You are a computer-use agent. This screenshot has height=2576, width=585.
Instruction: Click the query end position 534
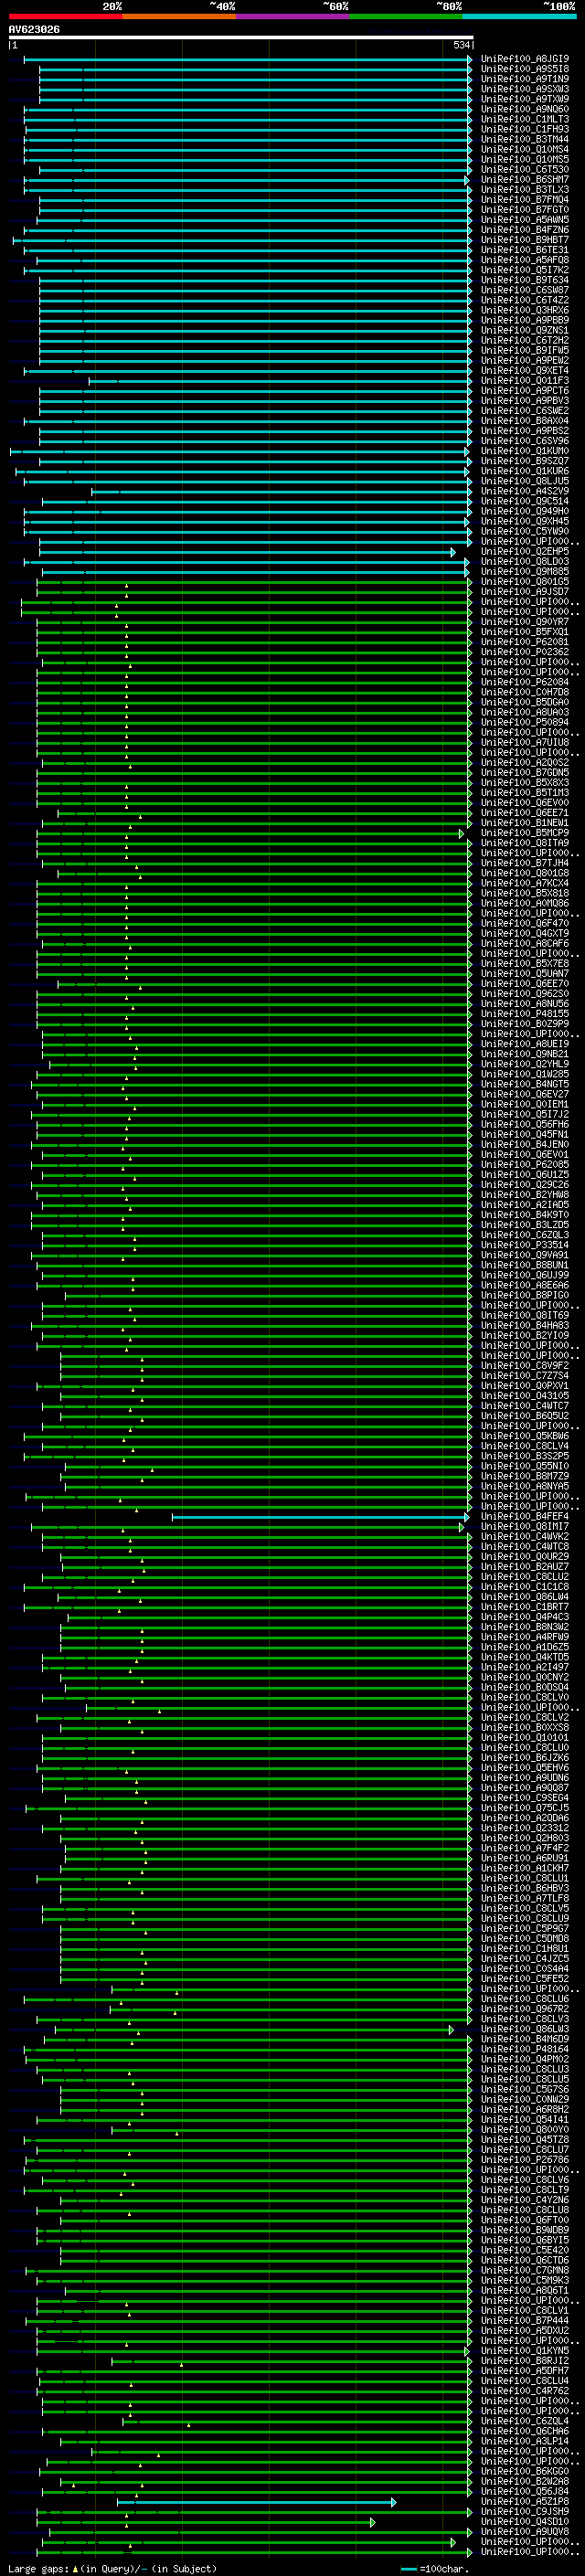[x=461, y=45]
